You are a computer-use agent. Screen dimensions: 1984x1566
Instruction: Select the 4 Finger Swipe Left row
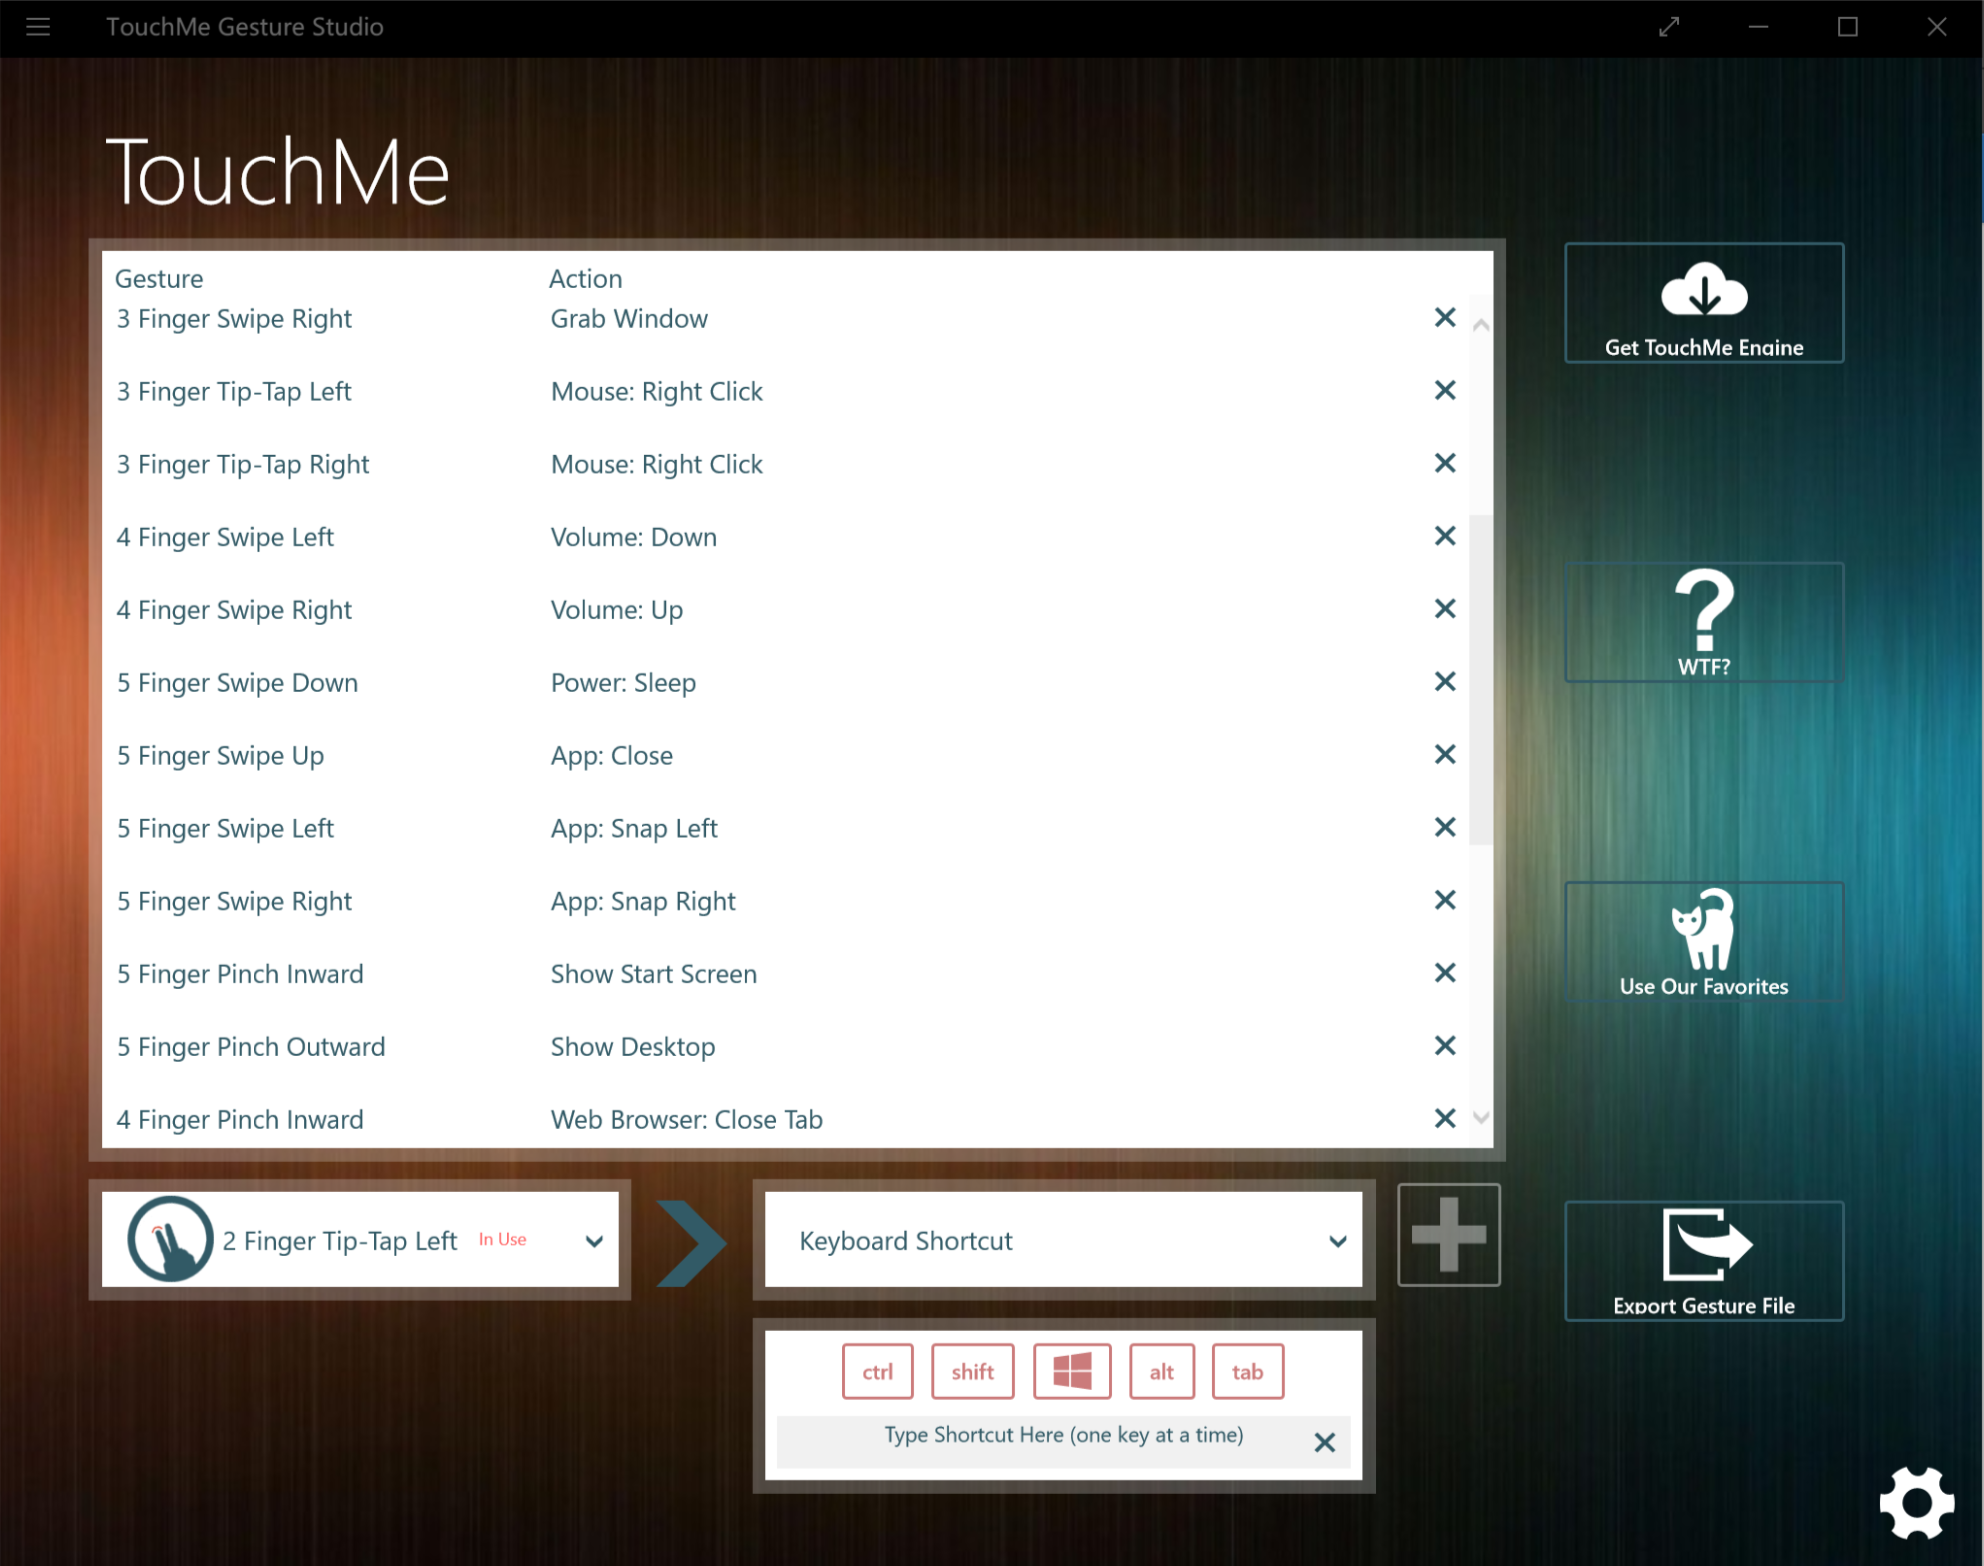(225, 537)
